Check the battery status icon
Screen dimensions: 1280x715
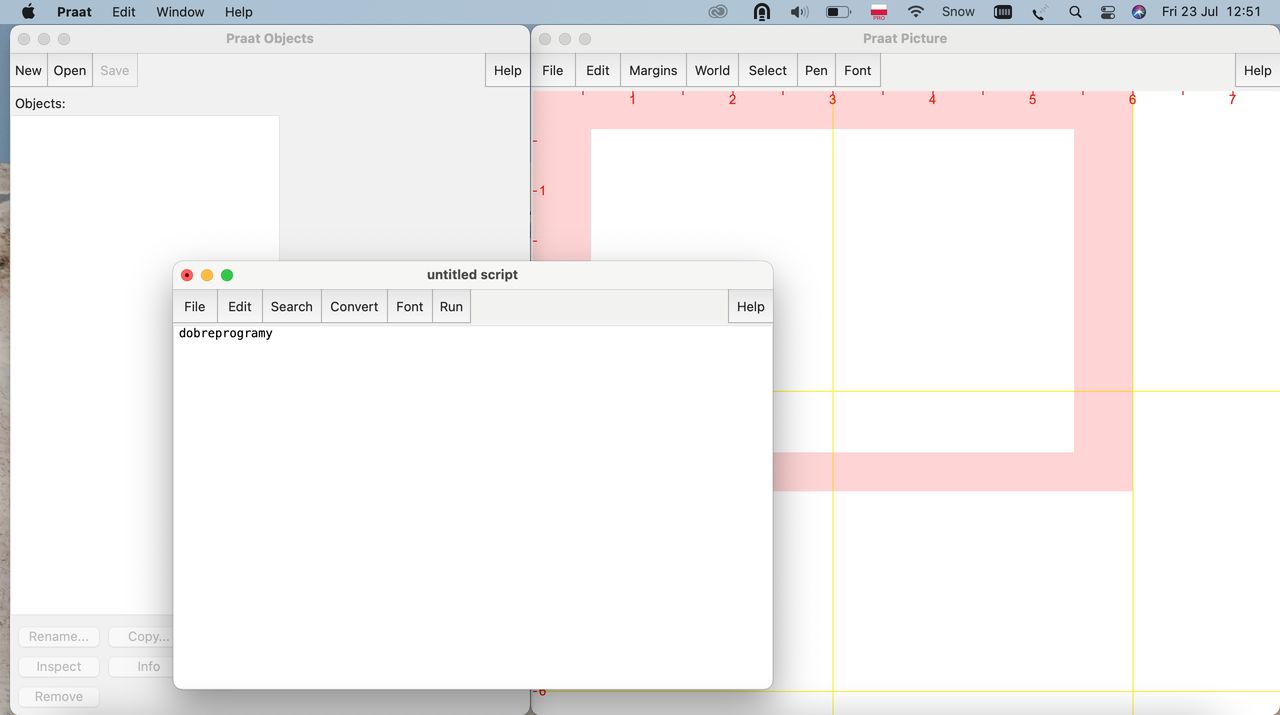click(x=838, y=12)
